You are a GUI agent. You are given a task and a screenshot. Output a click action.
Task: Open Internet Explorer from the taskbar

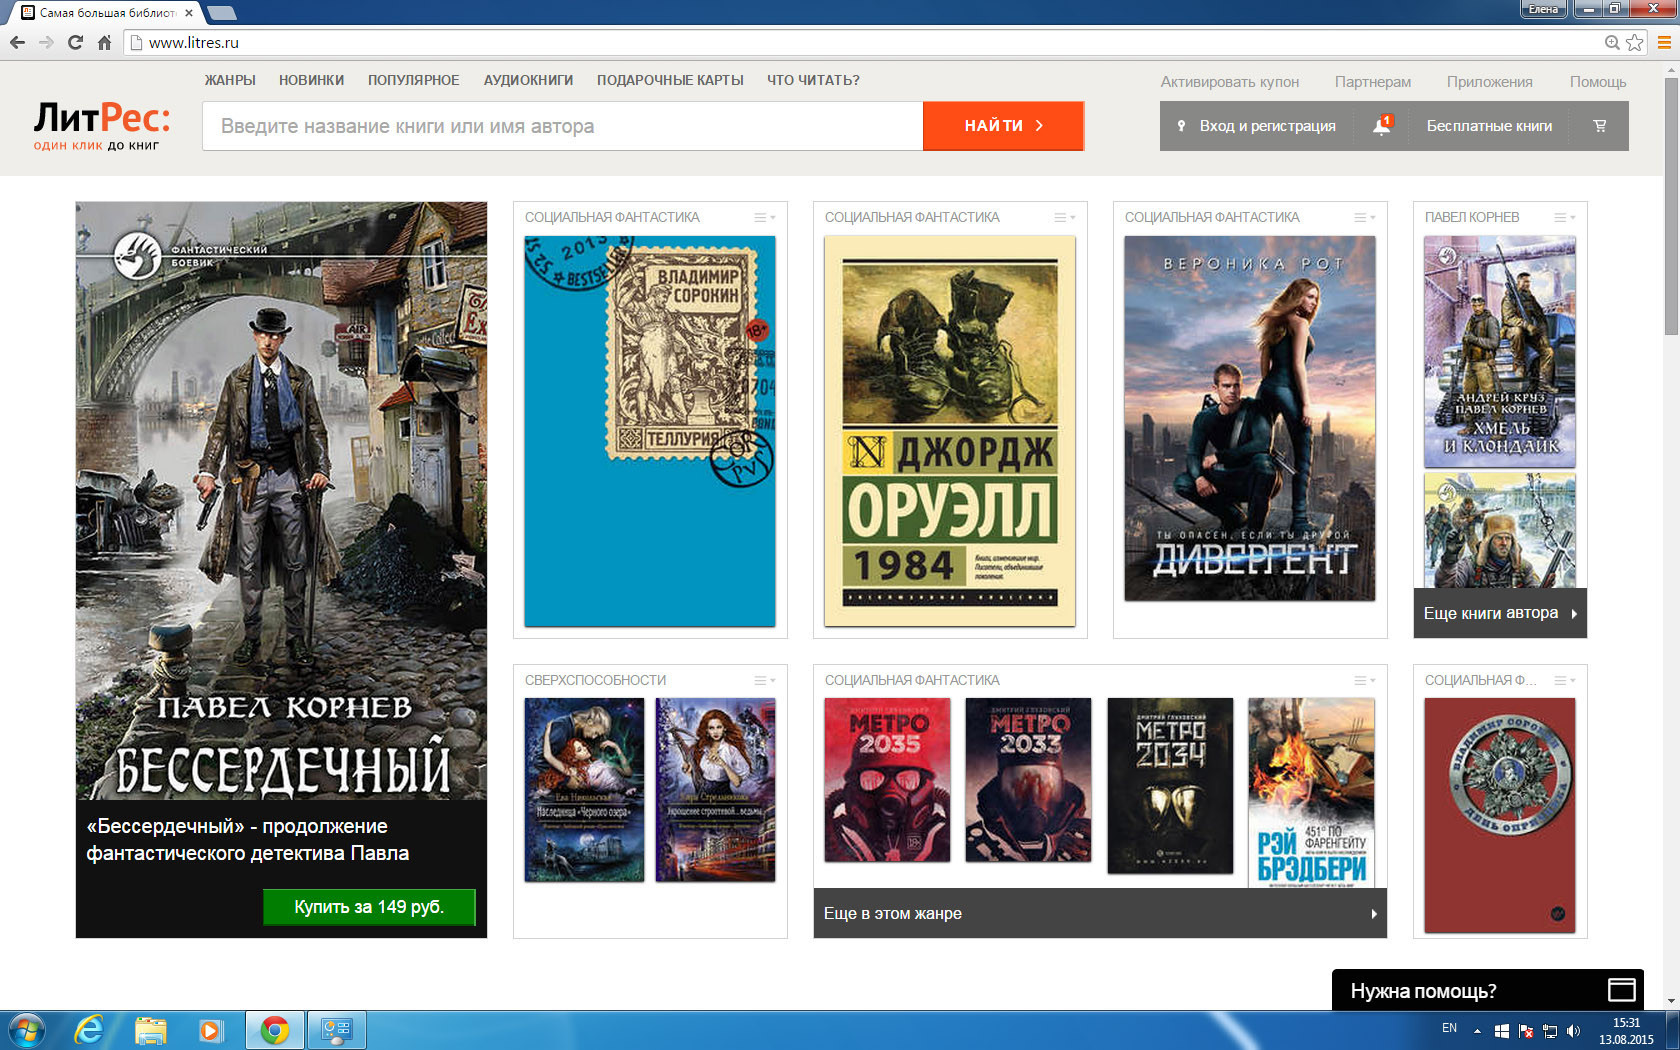(90, 1029)
